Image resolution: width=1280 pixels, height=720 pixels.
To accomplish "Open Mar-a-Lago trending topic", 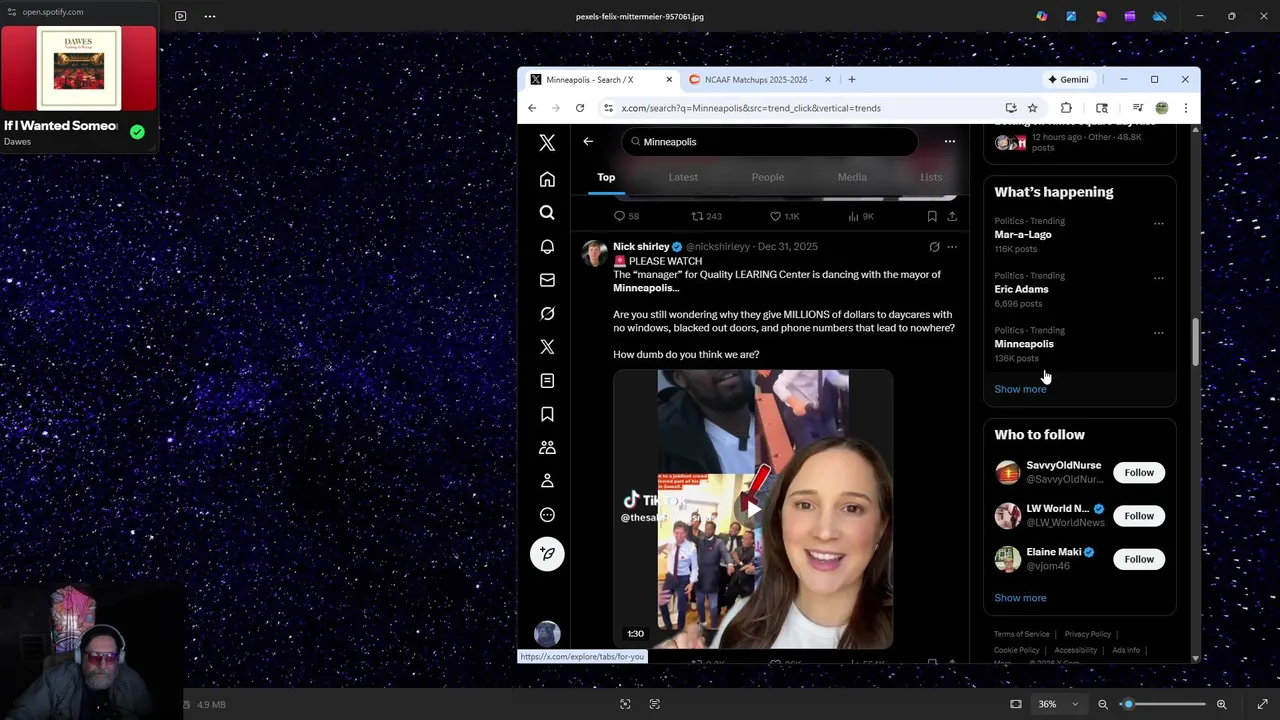I will 1023,234.
